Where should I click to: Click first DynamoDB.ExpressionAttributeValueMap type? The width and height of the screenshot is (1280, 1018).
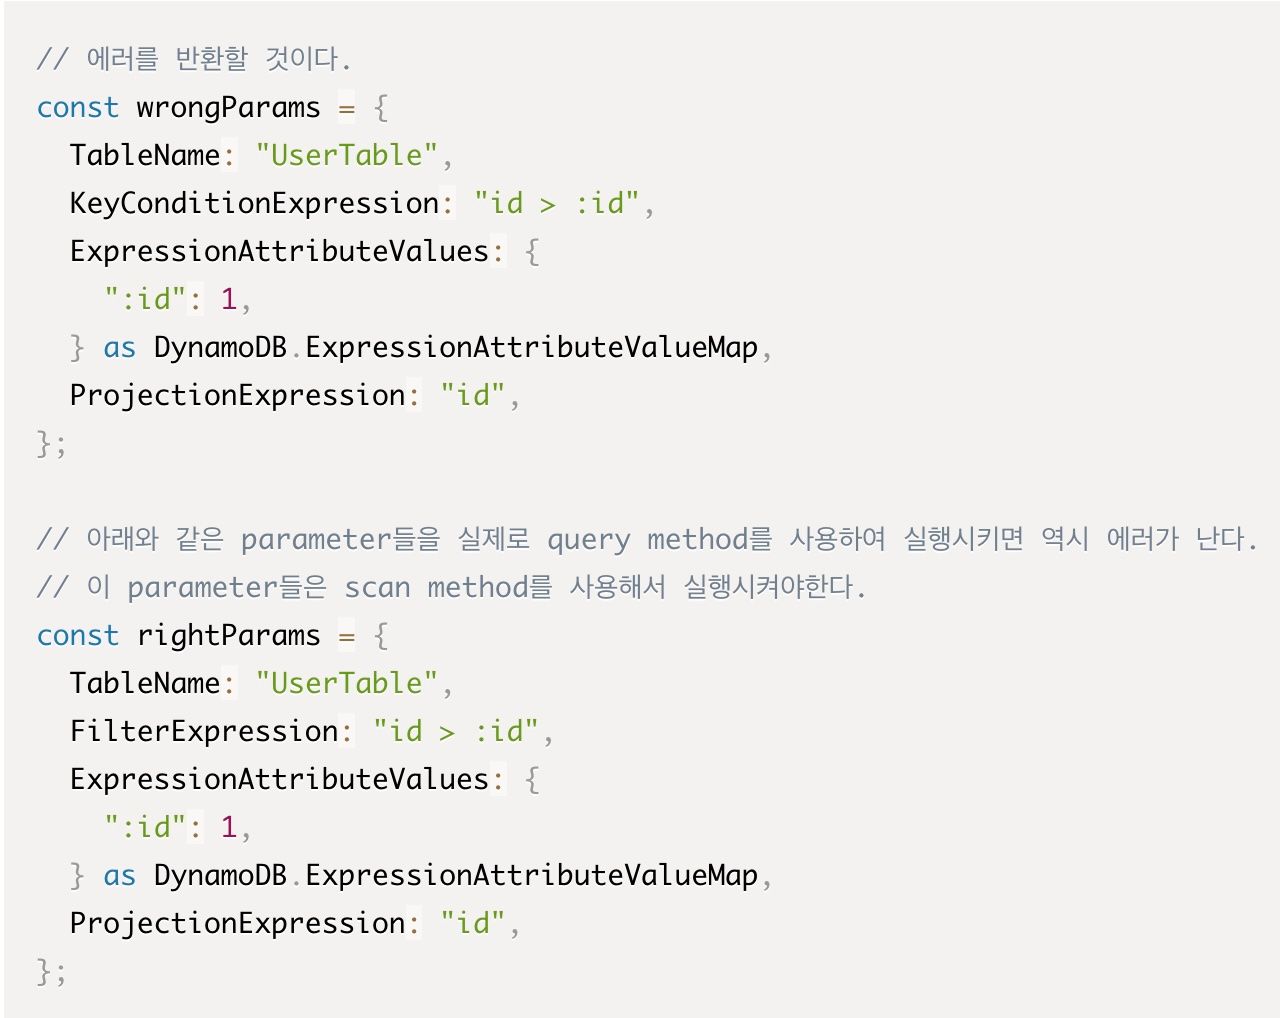pyautogui.click(x=456, y=347)
